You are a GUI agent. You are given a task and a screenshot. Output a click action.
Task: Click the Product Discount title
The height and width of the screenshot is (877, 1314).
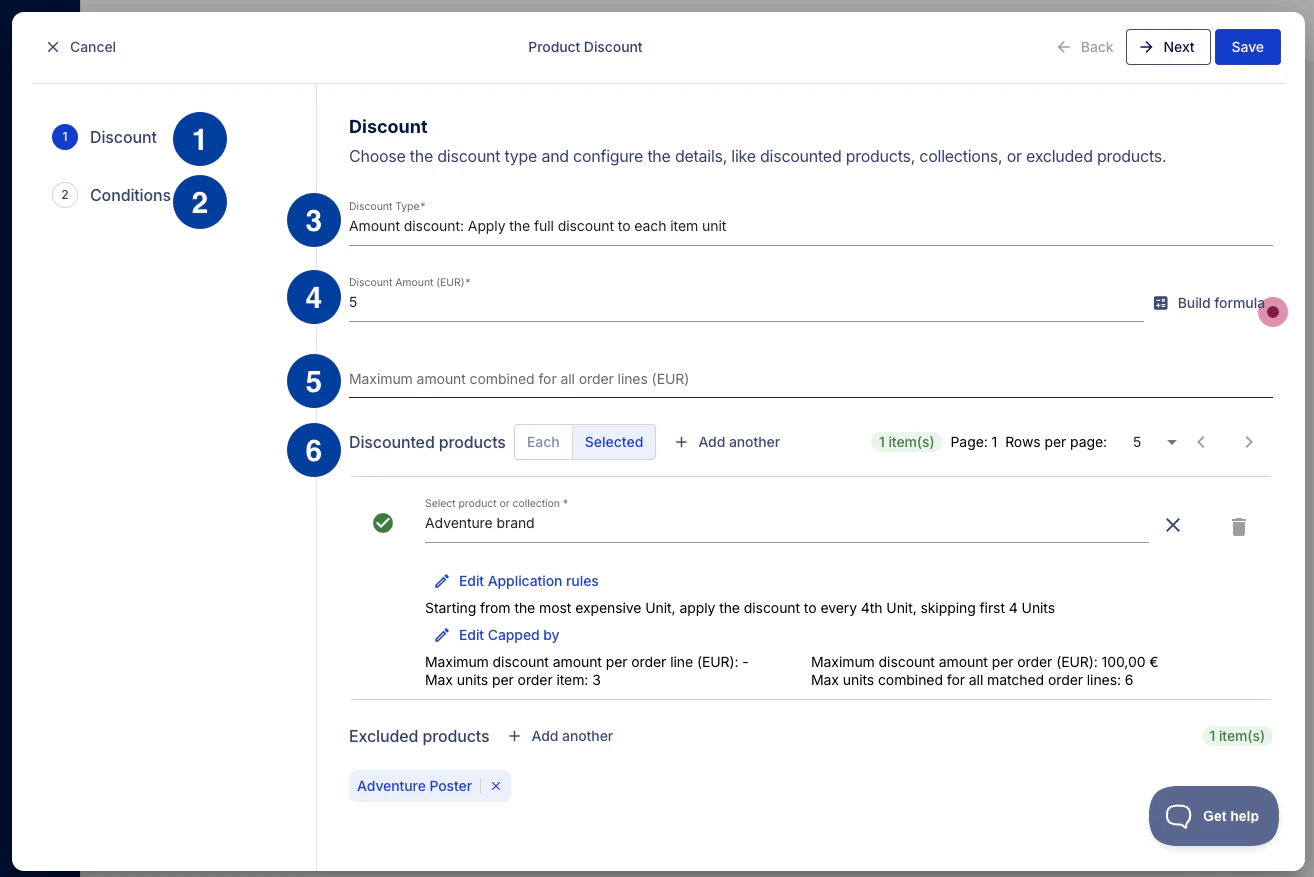pos(585,47)
